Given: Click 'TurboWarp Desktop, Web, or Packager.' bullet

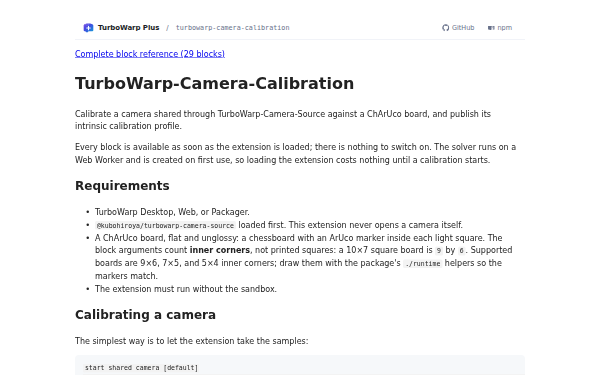Looking at the screenshot, I should [x=172, y=212].
